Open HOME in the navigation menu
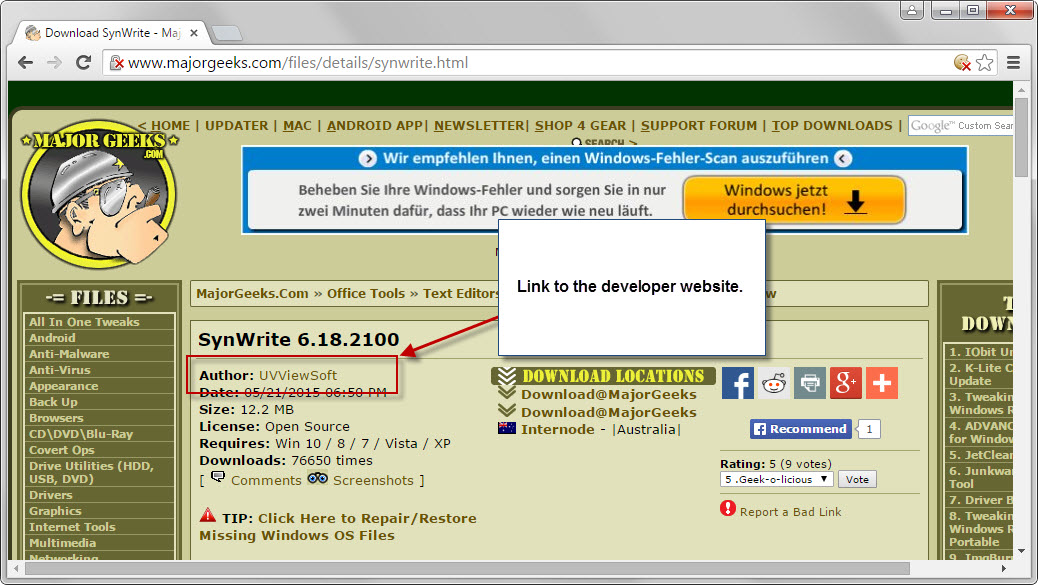The width and height of the screenshot is (1038, 585). (x=170, y=126)
